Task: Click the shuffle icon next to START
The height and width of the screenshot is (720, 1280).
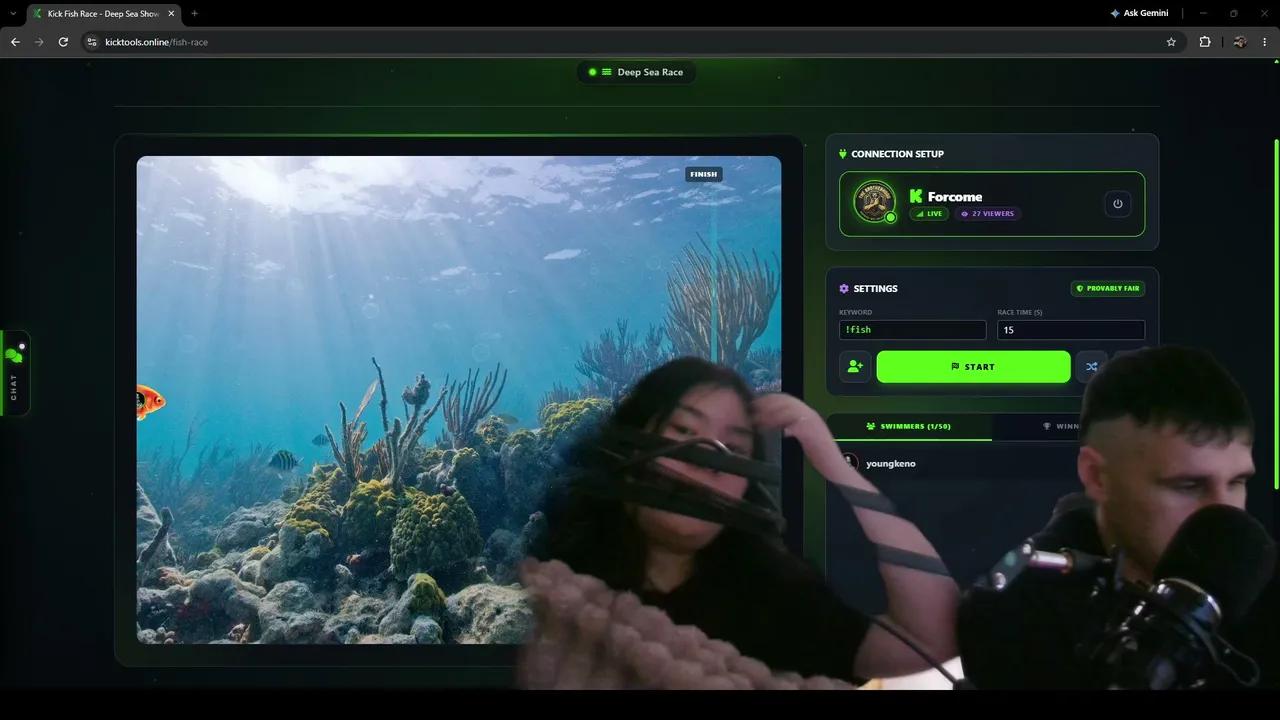Action: 1092,367
